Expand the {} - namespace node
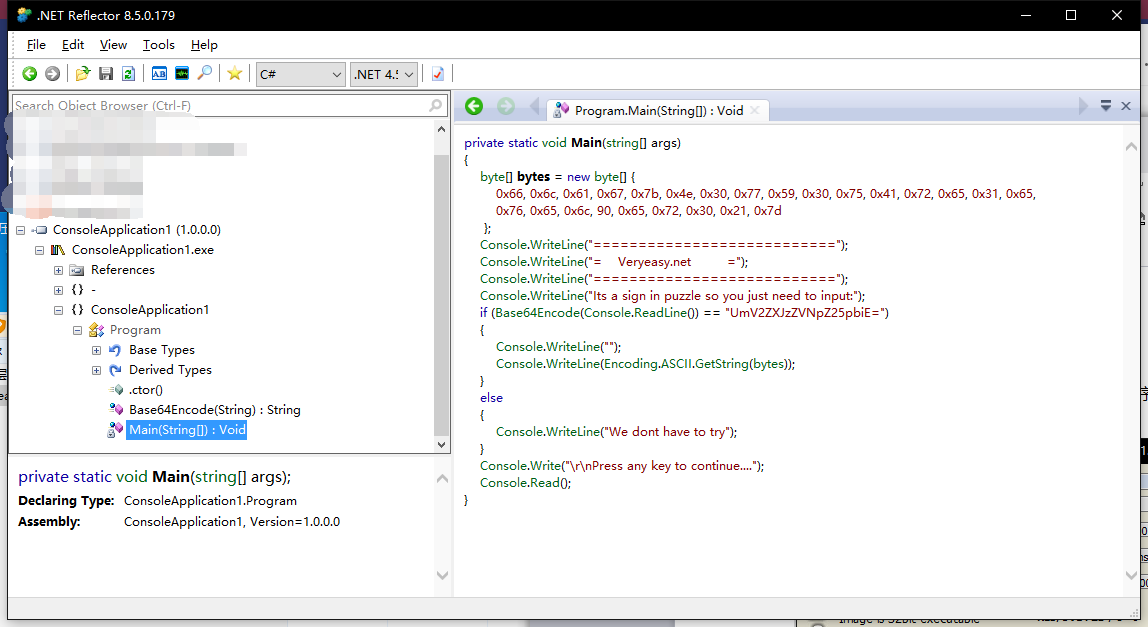Viewport: 1148px width, 627px height. click(59, 290)
